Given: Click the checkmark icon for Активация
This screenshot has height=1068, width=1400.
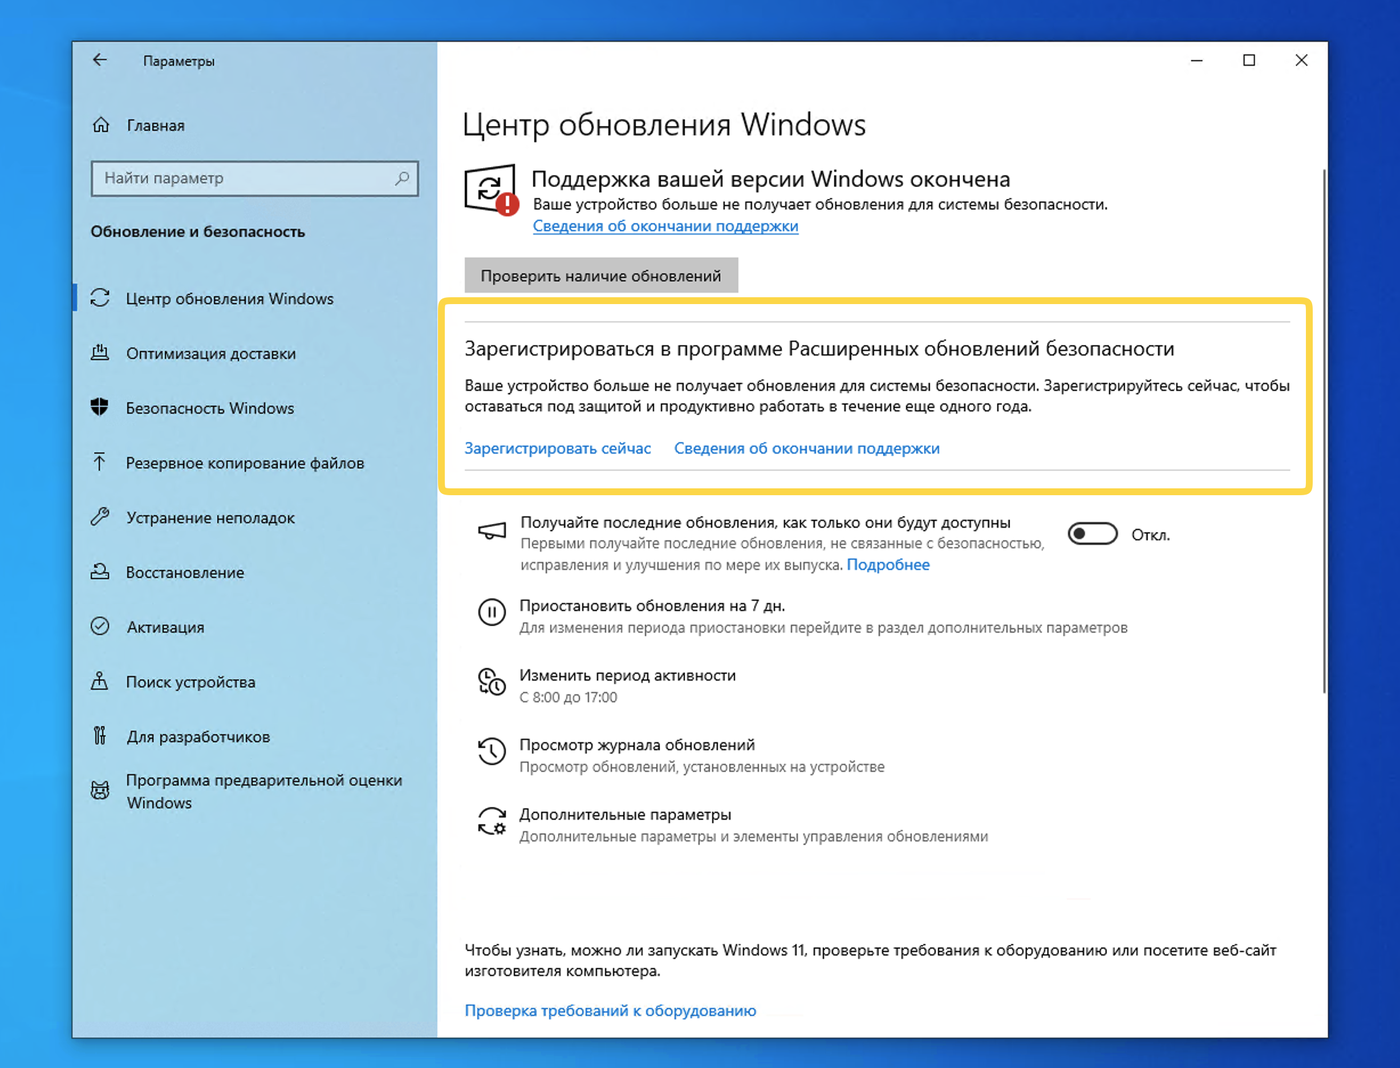Looking at the screenshot, I should (100, 626).
